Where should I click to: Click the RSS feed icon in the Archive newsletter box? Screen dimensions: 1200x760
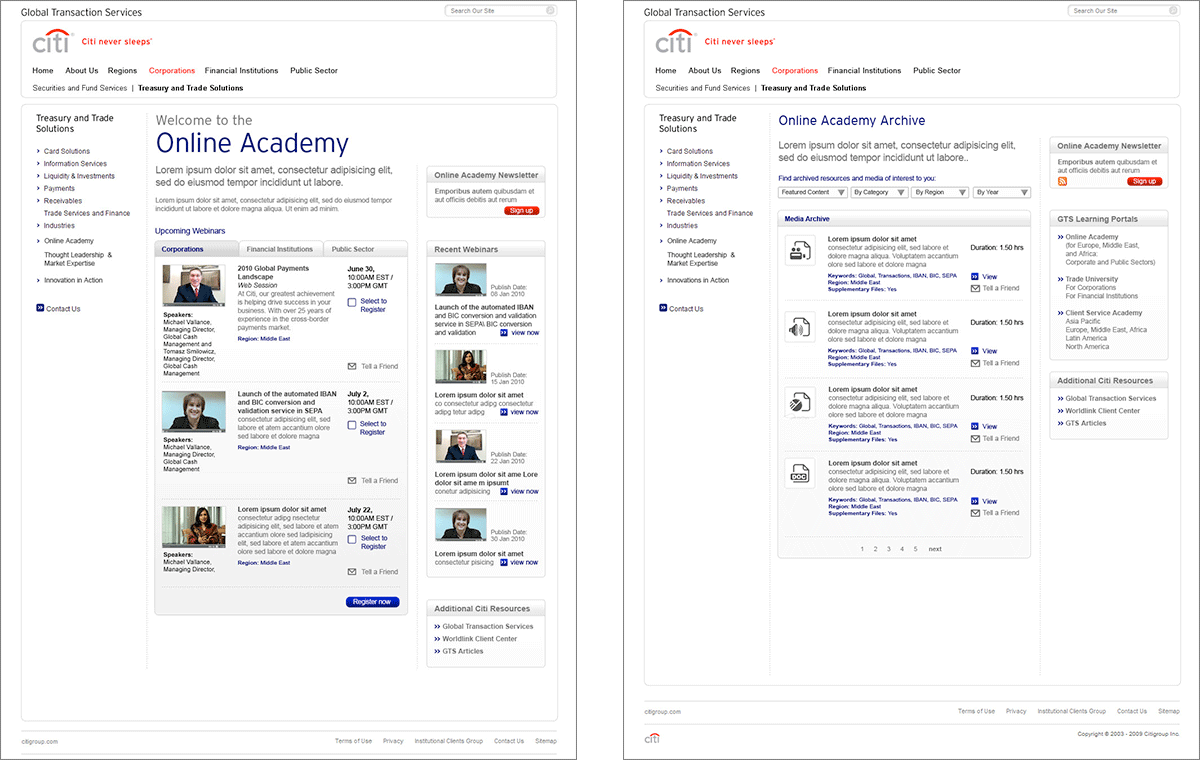pos(1063,181)
